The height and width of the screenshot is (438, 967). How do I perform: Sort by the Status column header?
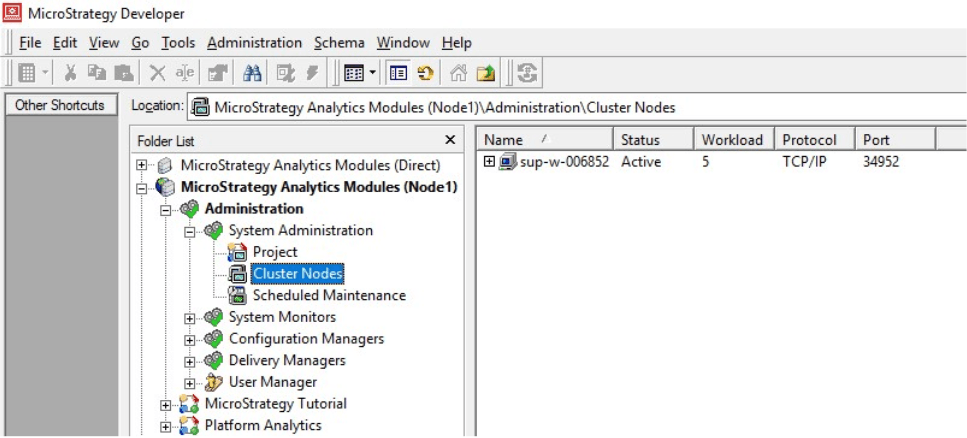654,139
